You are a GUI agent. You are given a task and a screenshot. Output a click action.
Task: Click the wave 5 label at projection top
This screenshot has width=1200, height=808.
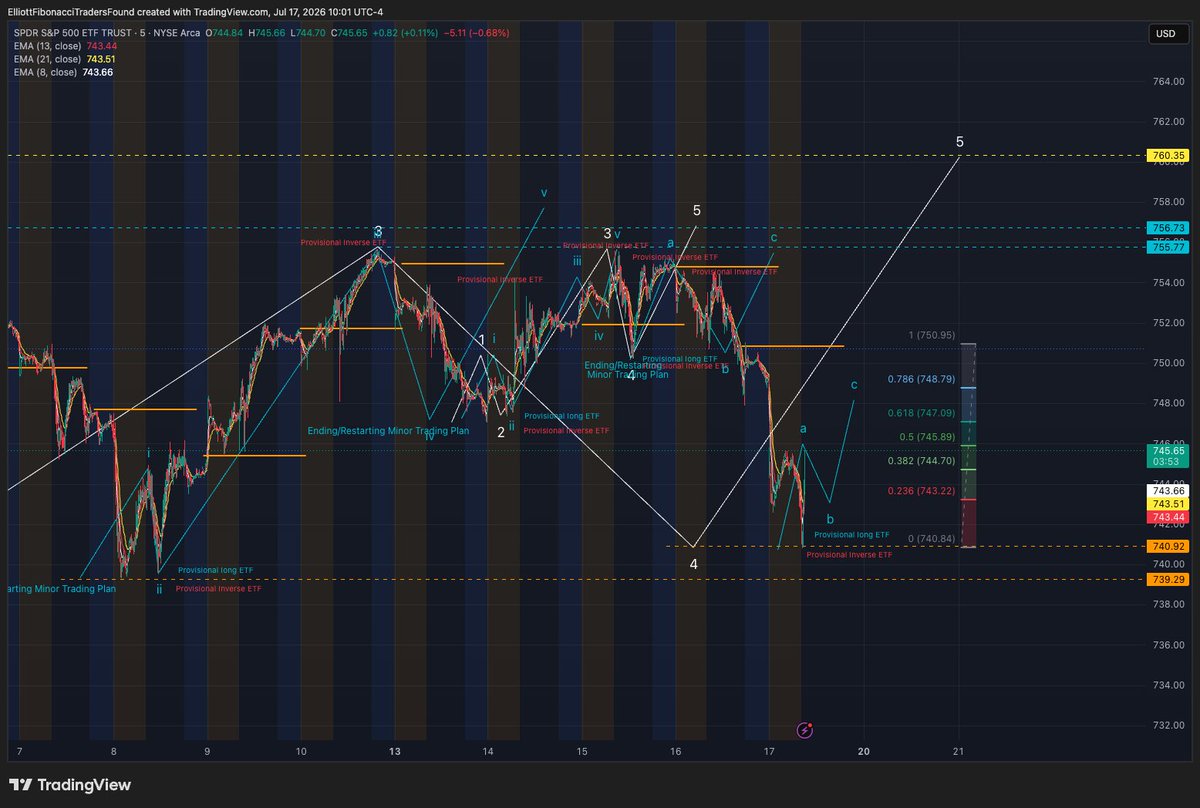coord(960,142)
